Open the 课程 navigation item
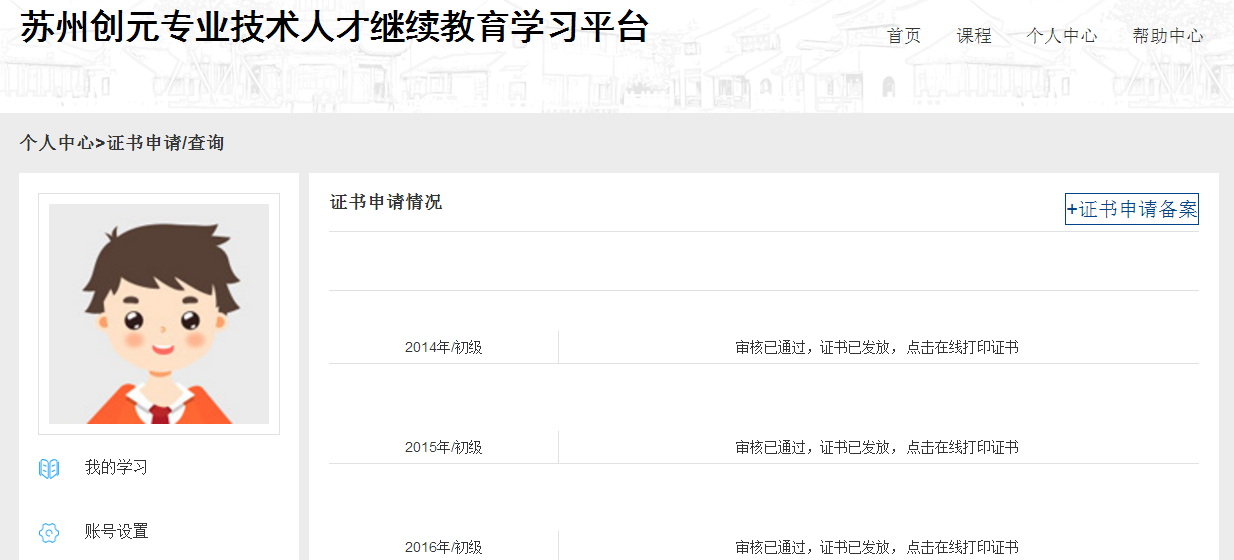1234x560 pixels. click(974, 36)
